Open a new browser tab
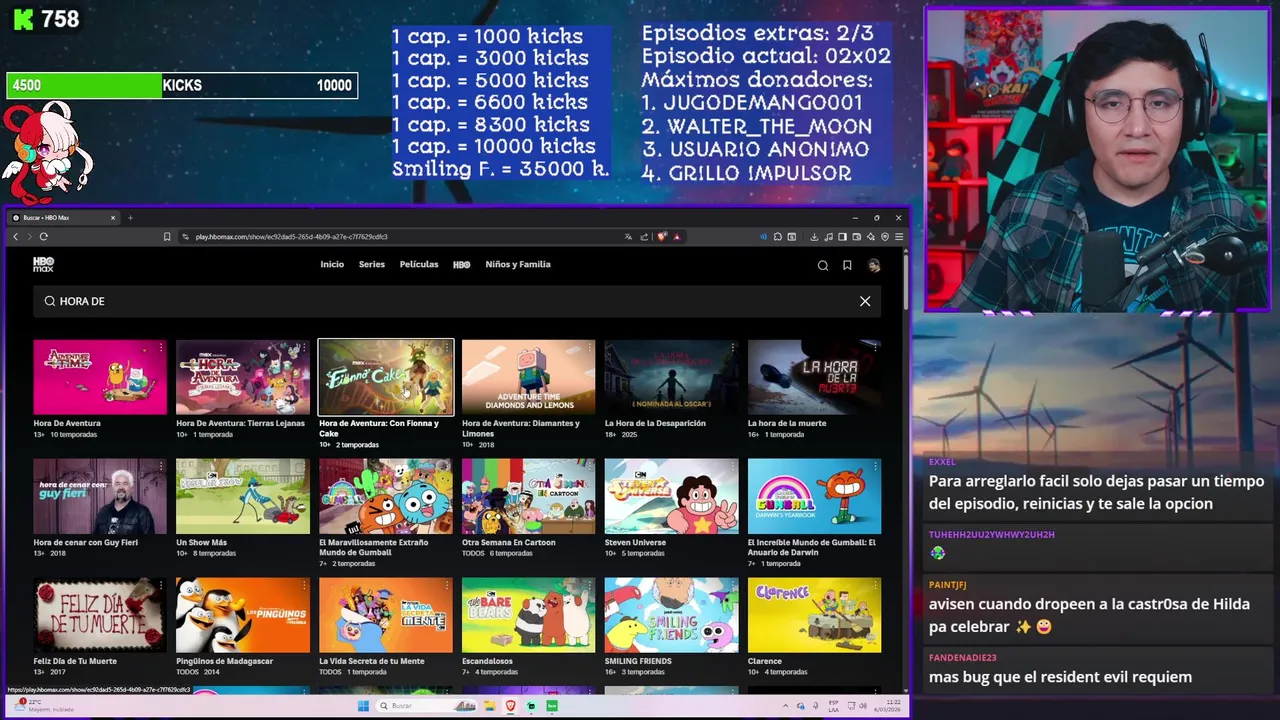Viewport: 1280px width, 720px height. 130,218
